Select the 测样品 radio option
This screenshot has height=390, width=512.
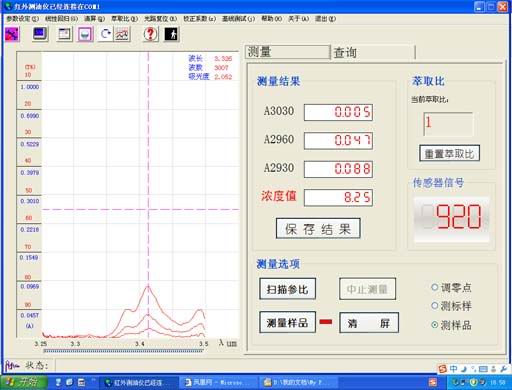pos(451,325)
